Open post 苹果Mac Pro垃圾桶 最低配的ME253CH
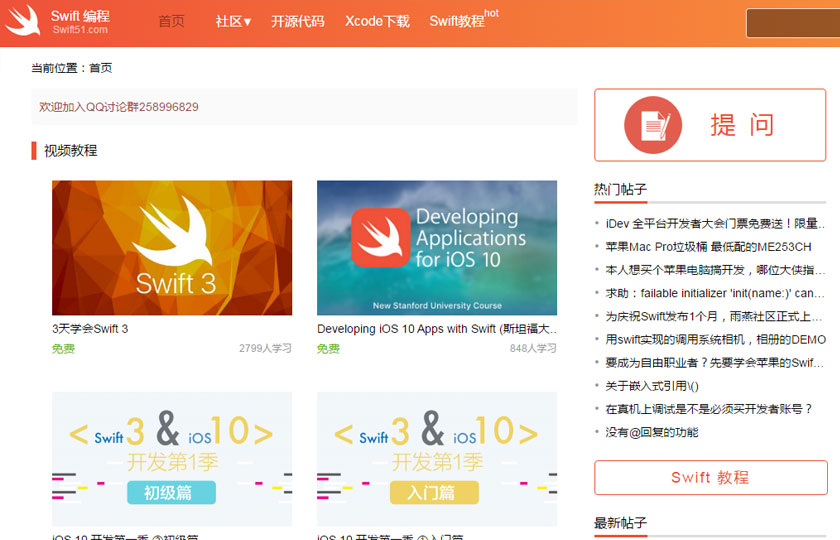The width and height of the screenshot is (840, 540). click(x=708, y=247)
